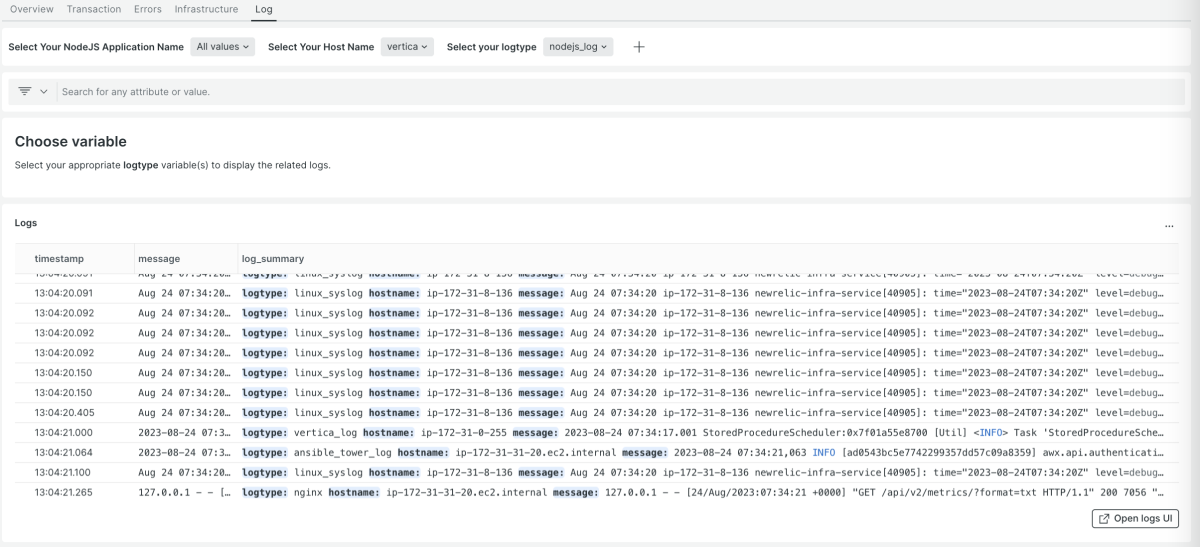Select the nginx log row at 13:04:21.265
1200x547 pixels.
(600, 492)
